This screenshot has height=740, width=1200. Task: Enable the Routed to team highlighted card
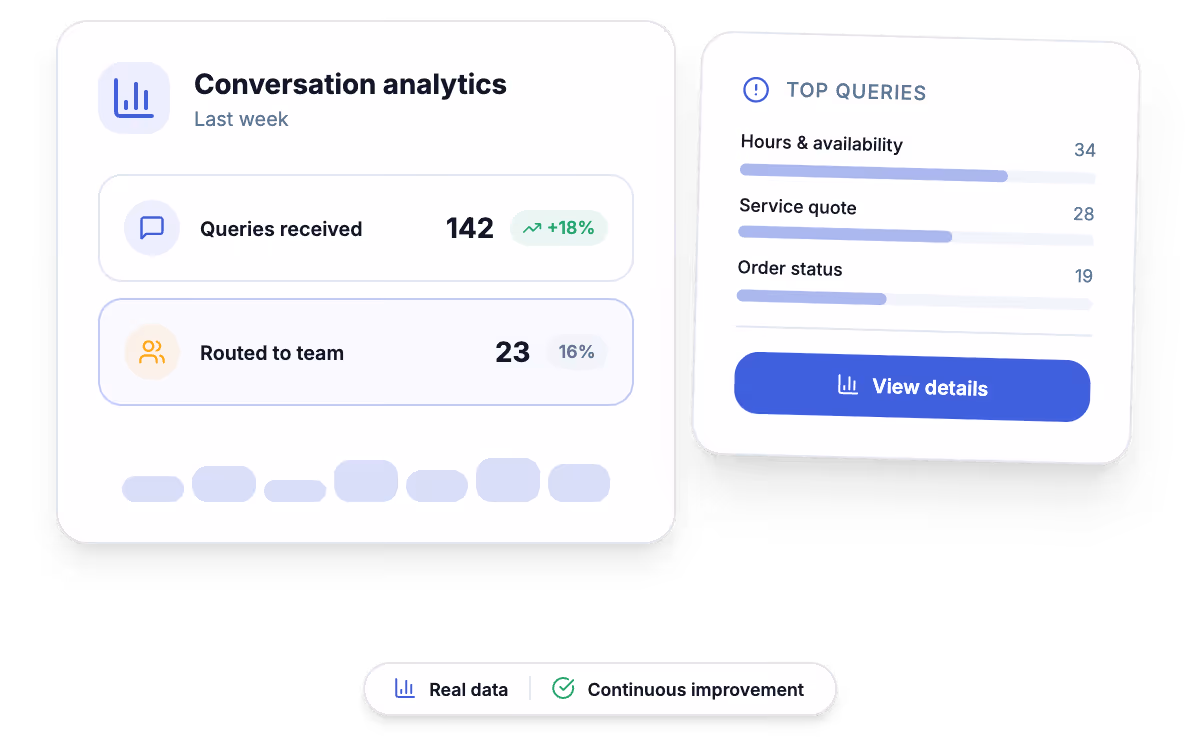coord(366,352)
